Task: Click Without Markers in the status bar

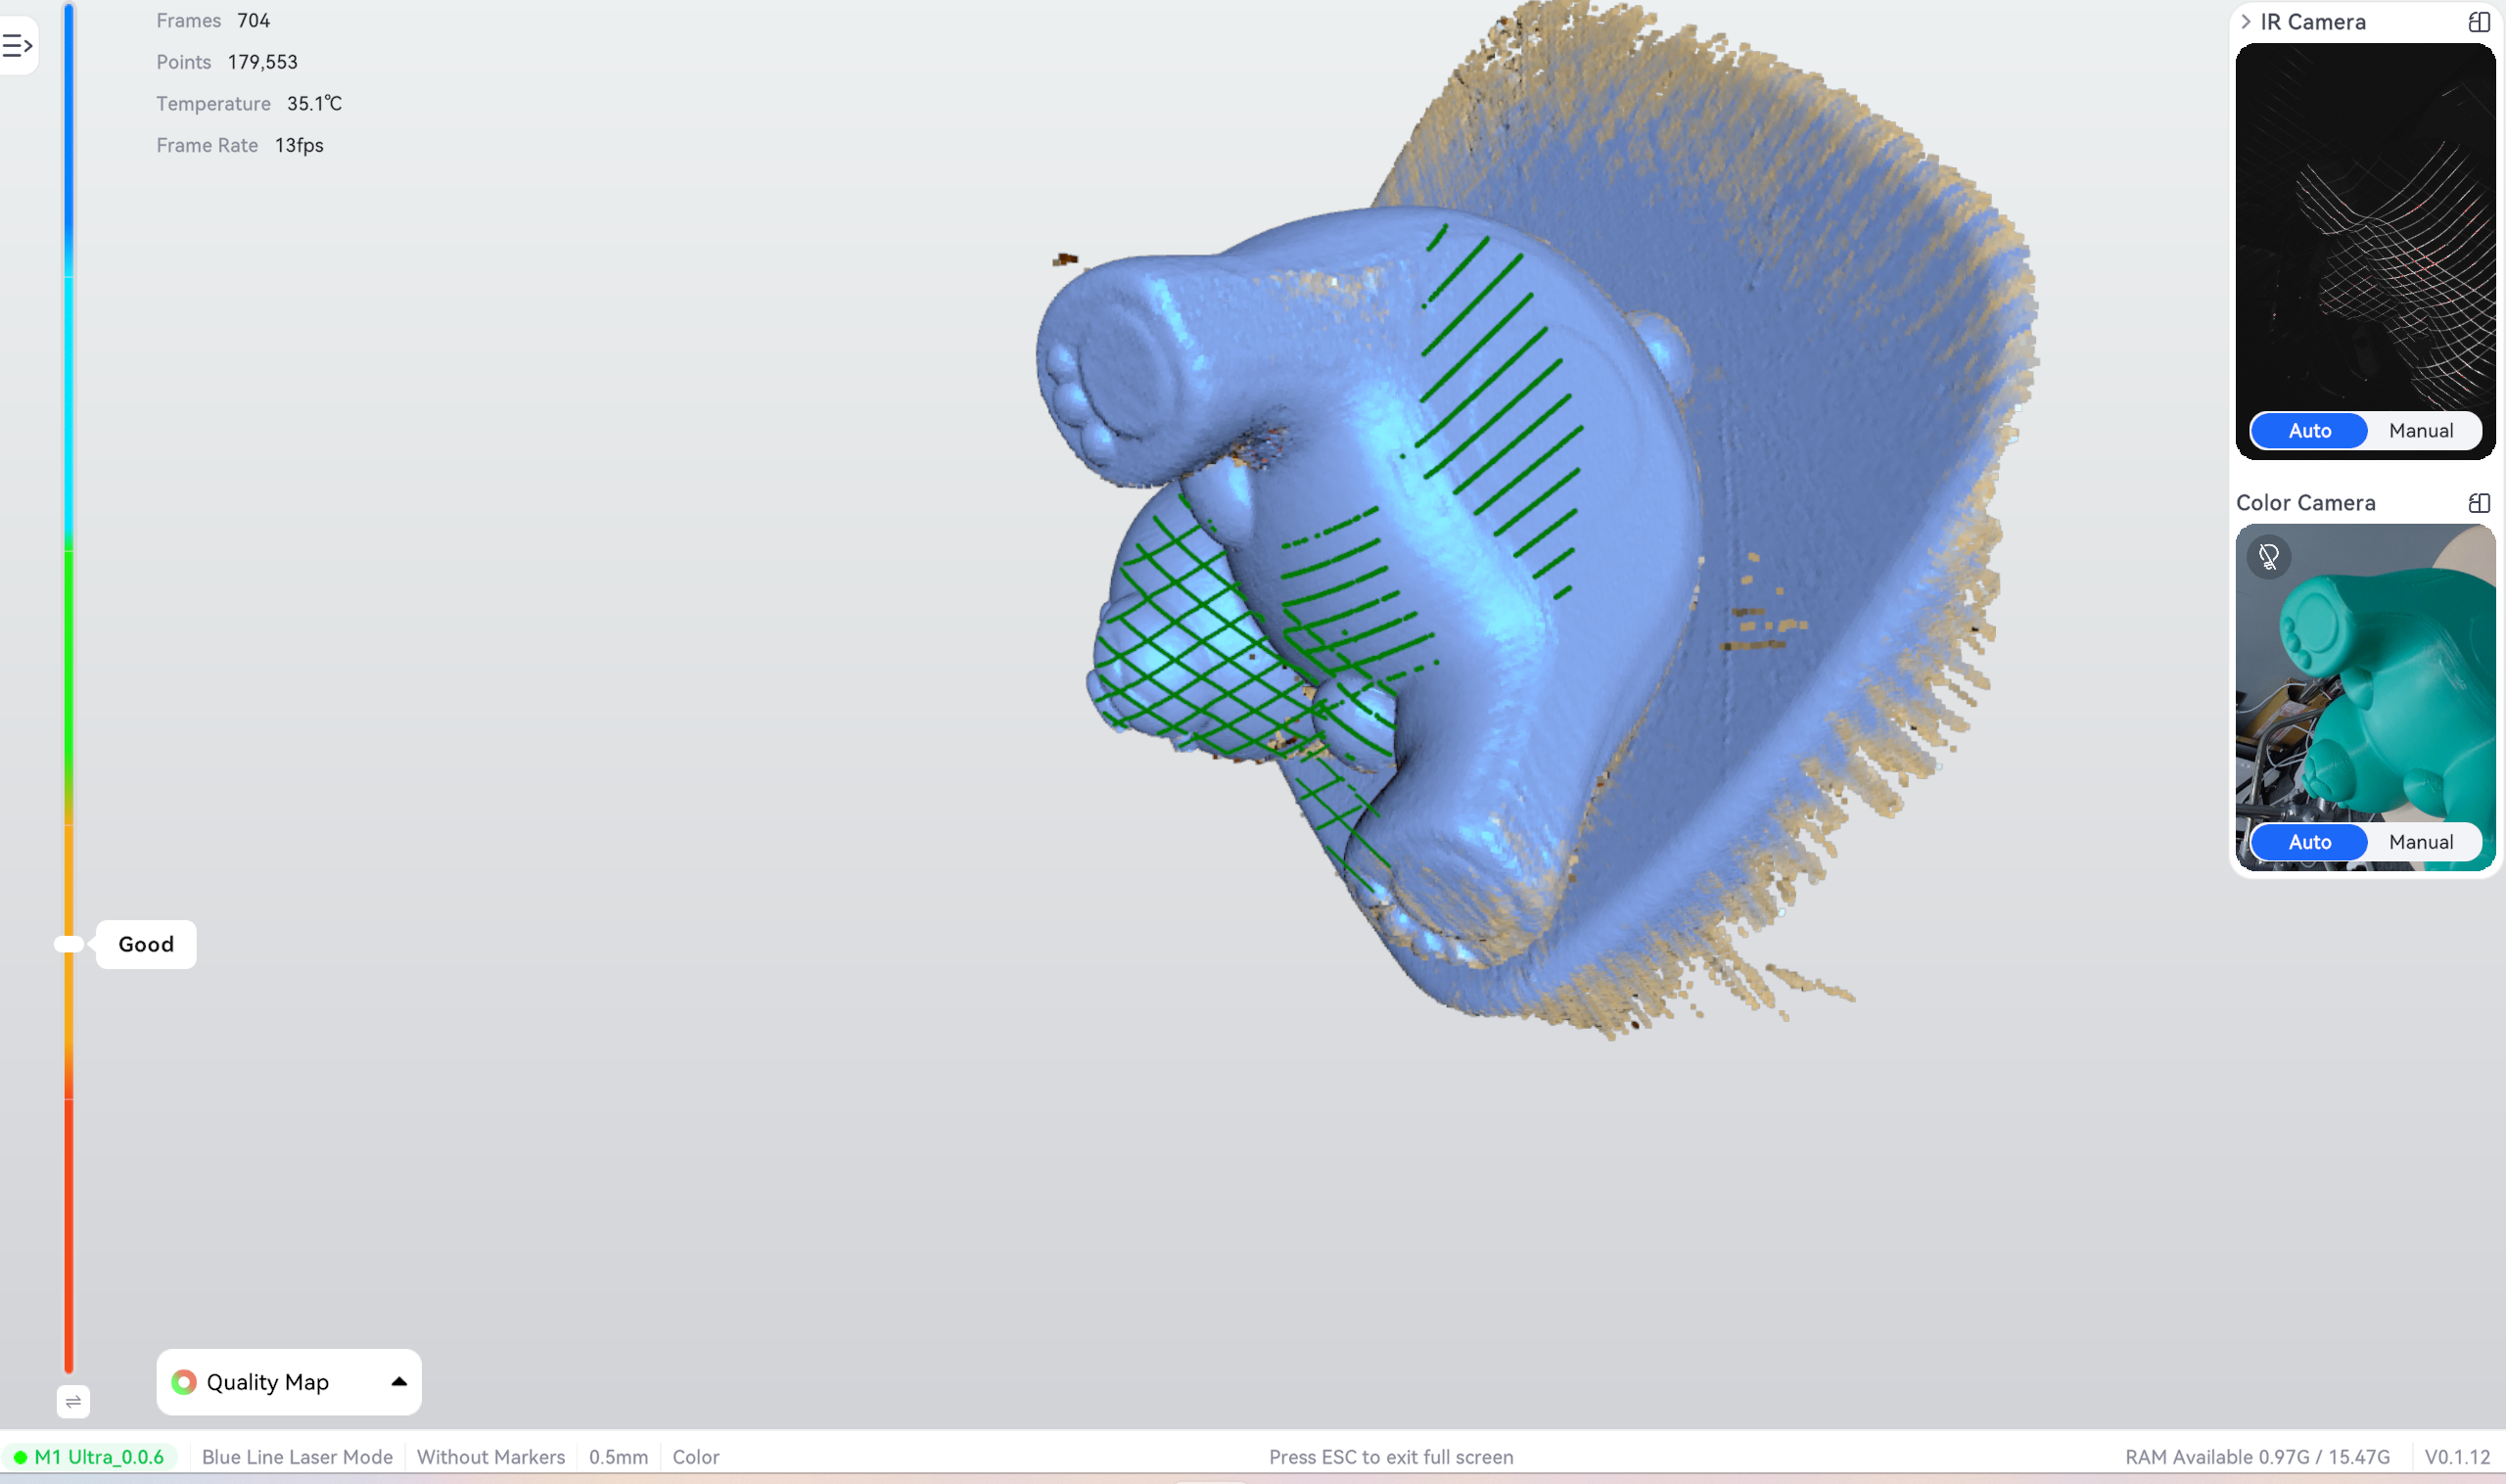Action: tap(491, 1457)
